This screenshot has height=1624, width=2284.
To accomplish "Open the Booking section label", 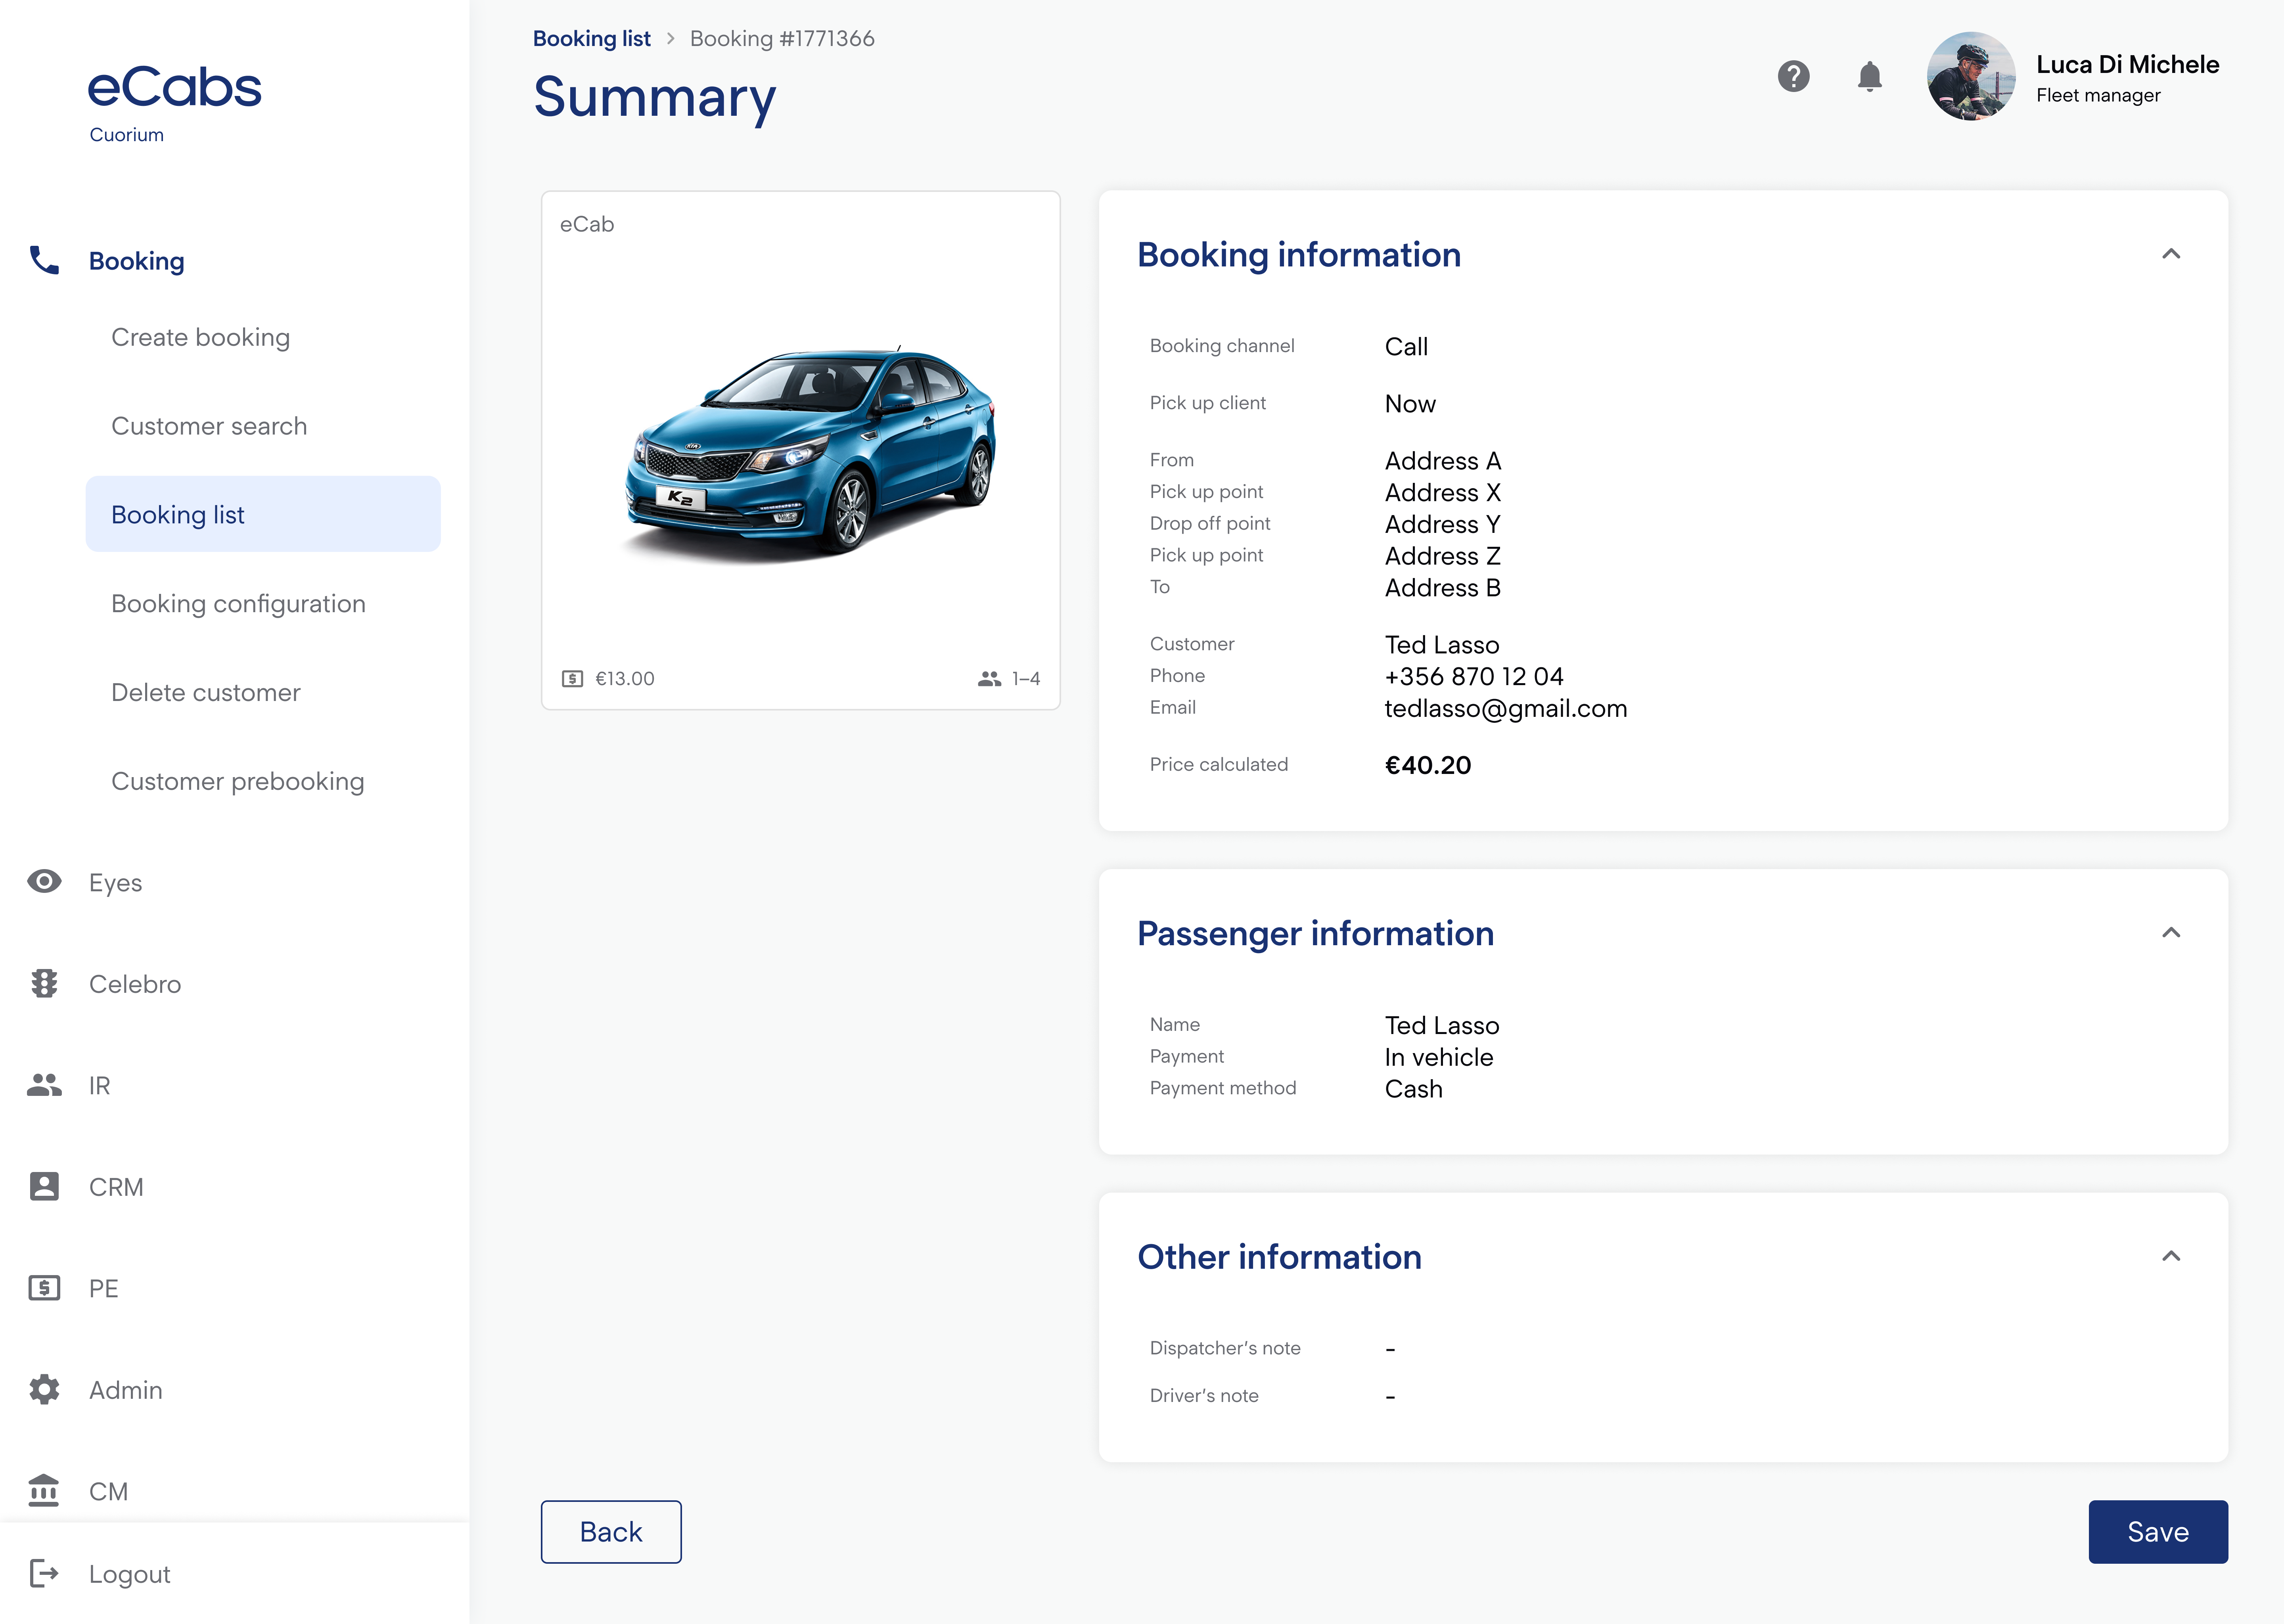I will tap(136, 261).
